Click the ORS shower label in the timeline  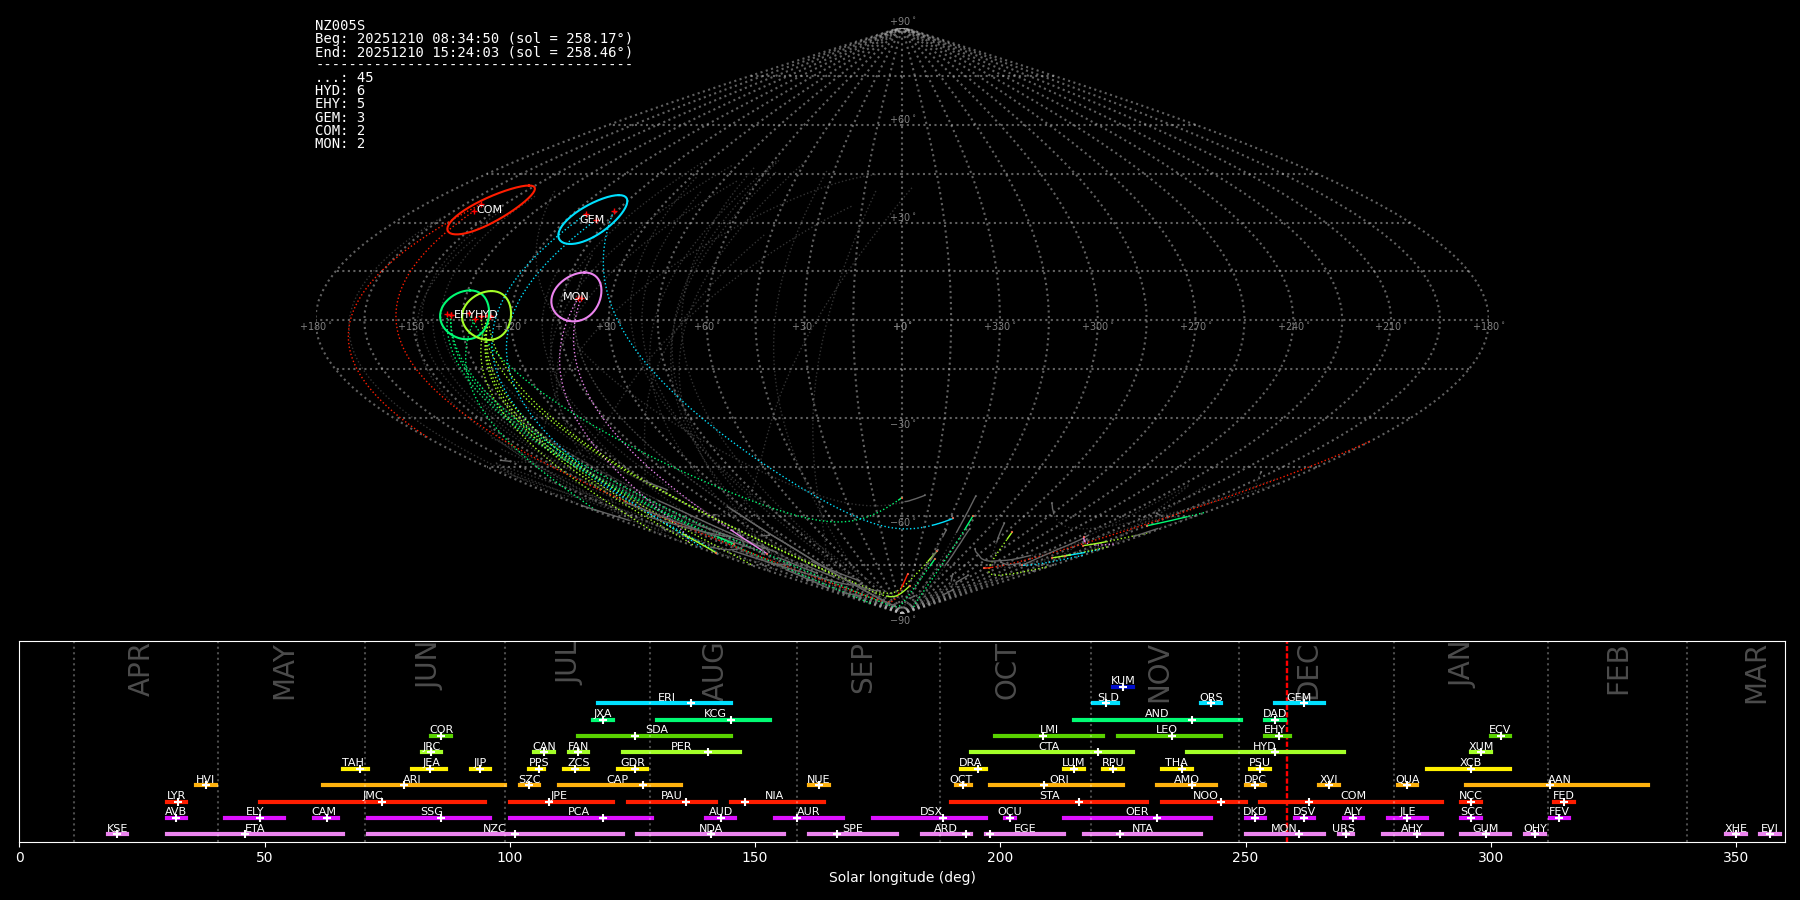point(1211,697)
